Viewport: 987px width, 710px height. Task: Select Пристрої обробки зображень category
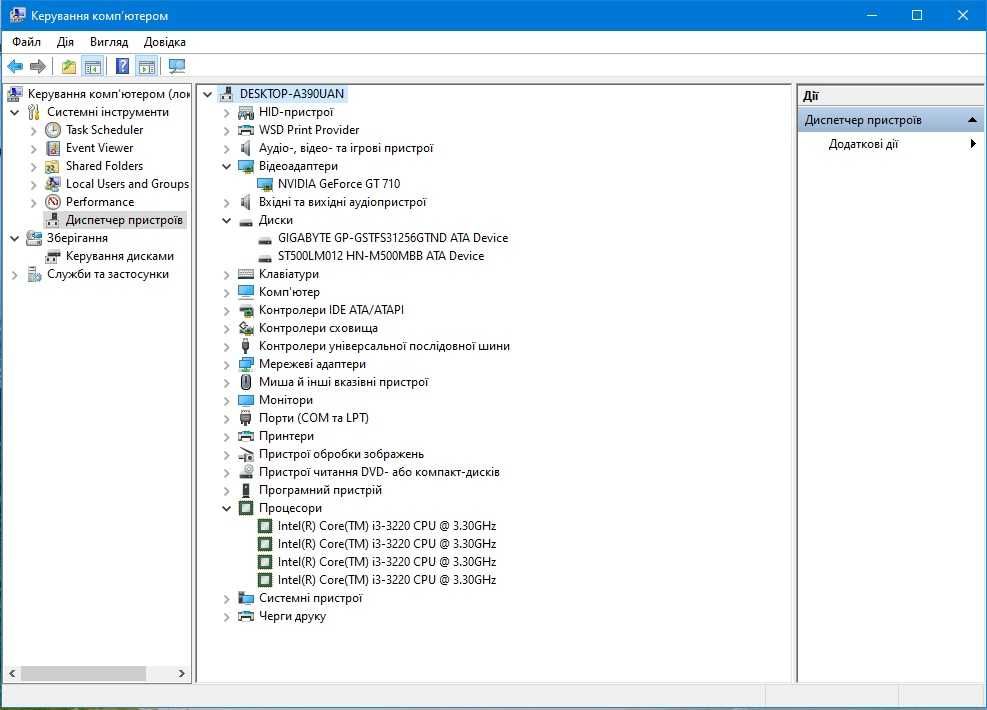tap(341, 454)
